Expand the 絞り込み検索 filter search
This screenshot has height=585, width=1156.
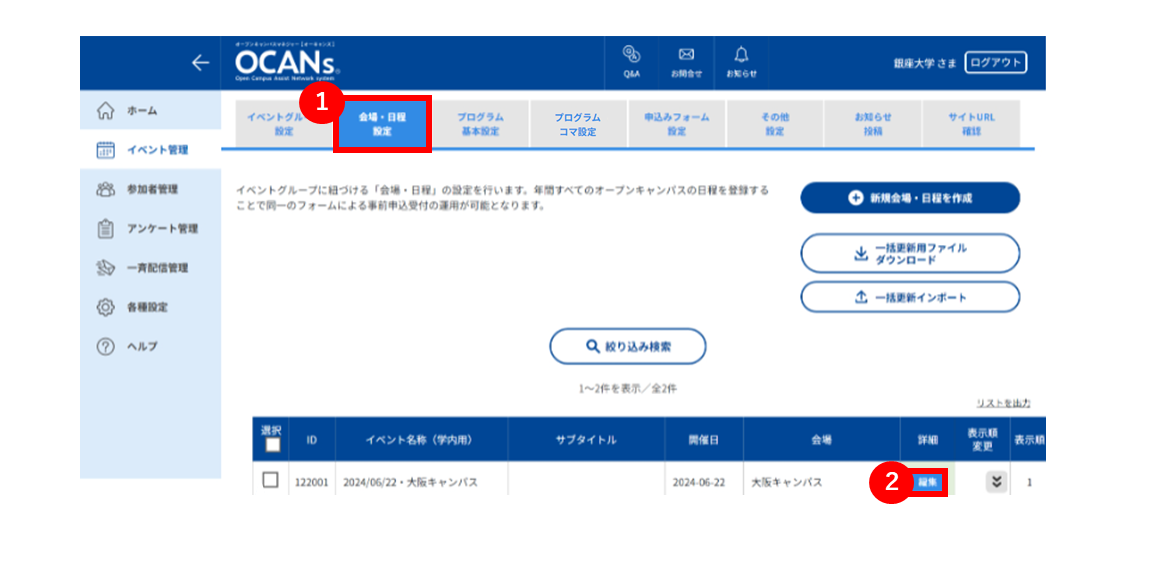[628, 346]
